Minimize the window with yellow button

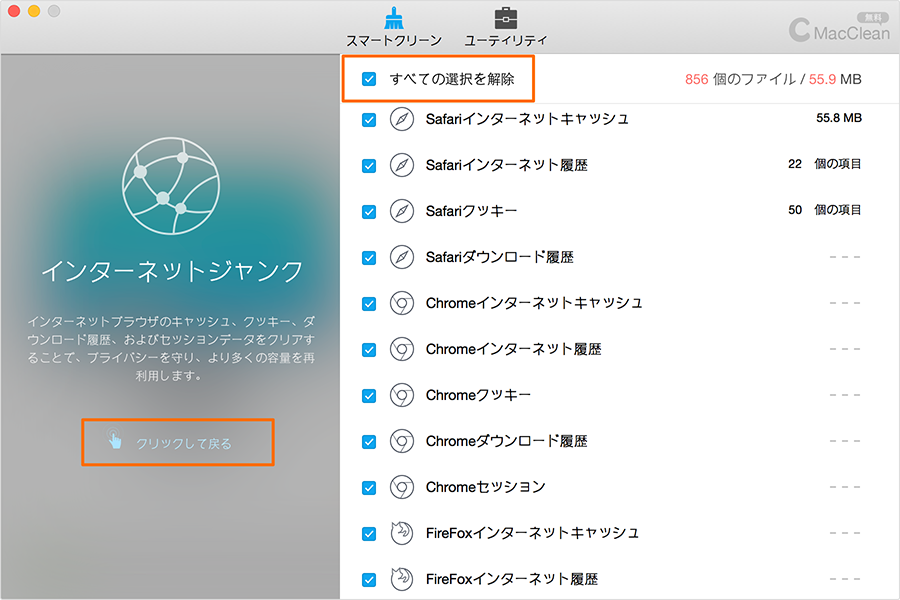[x=34, y=11]
